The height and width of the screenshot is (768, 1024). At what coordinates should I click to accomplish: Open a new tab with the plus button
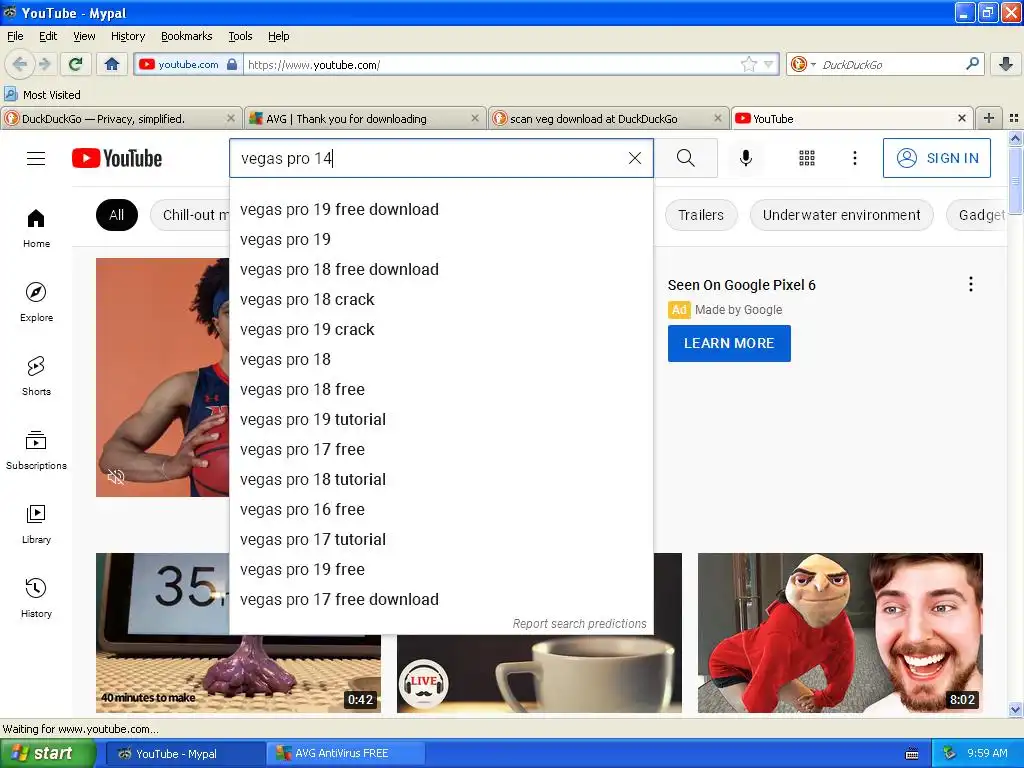coord(989,118)
